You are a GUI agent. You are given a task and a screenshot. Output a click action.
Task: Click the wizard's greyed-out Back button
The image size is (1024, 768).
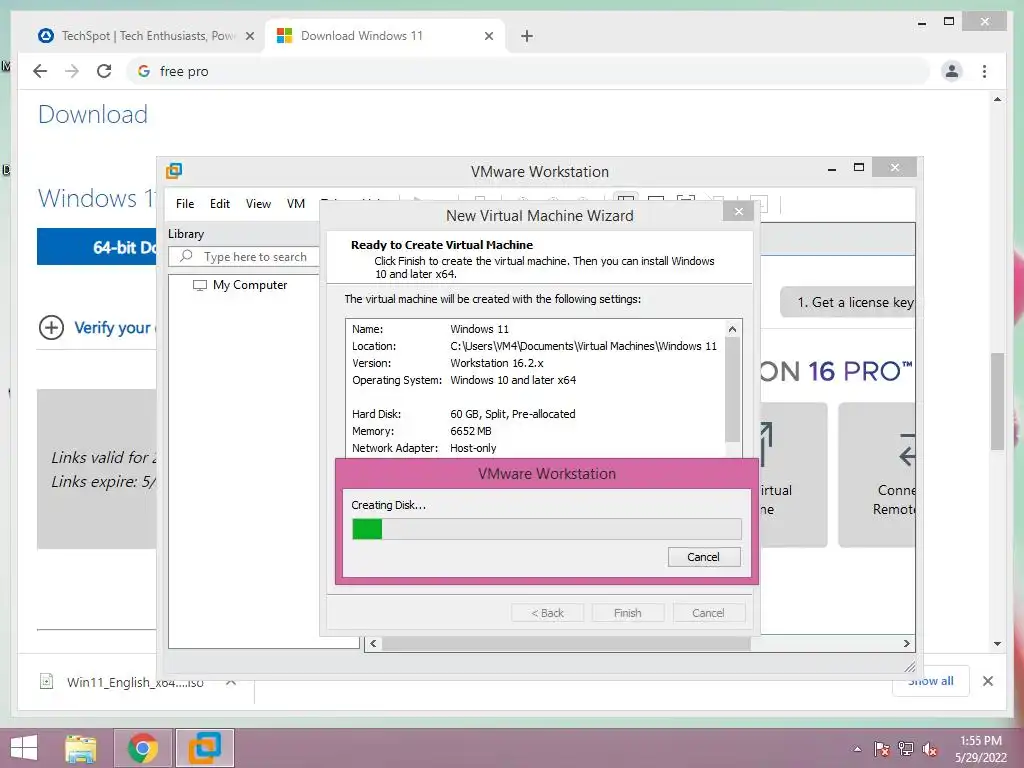click(x=547, y=613)
